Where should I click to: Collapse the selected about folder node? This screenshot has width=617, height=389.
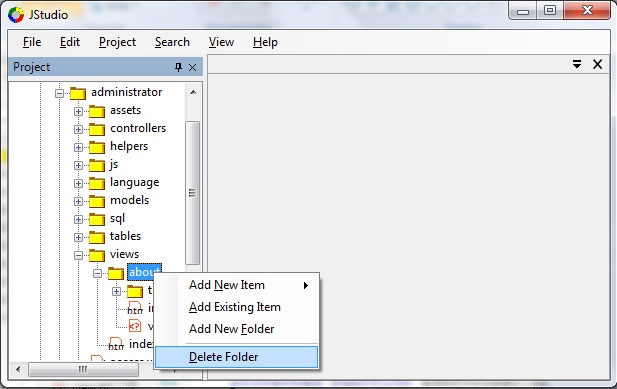(x=97, y=273)
